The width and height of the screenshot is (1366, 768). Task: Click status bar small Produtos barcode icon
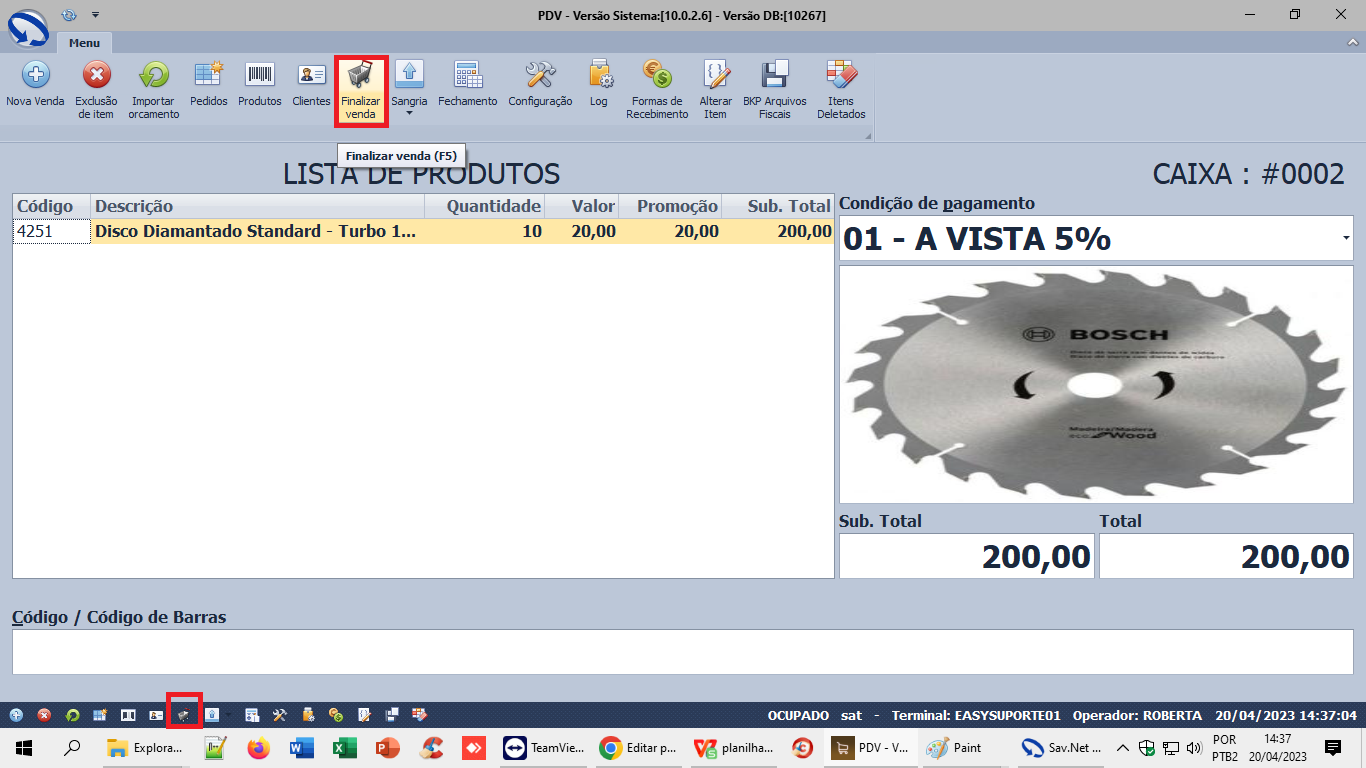(x=128, y=715)
